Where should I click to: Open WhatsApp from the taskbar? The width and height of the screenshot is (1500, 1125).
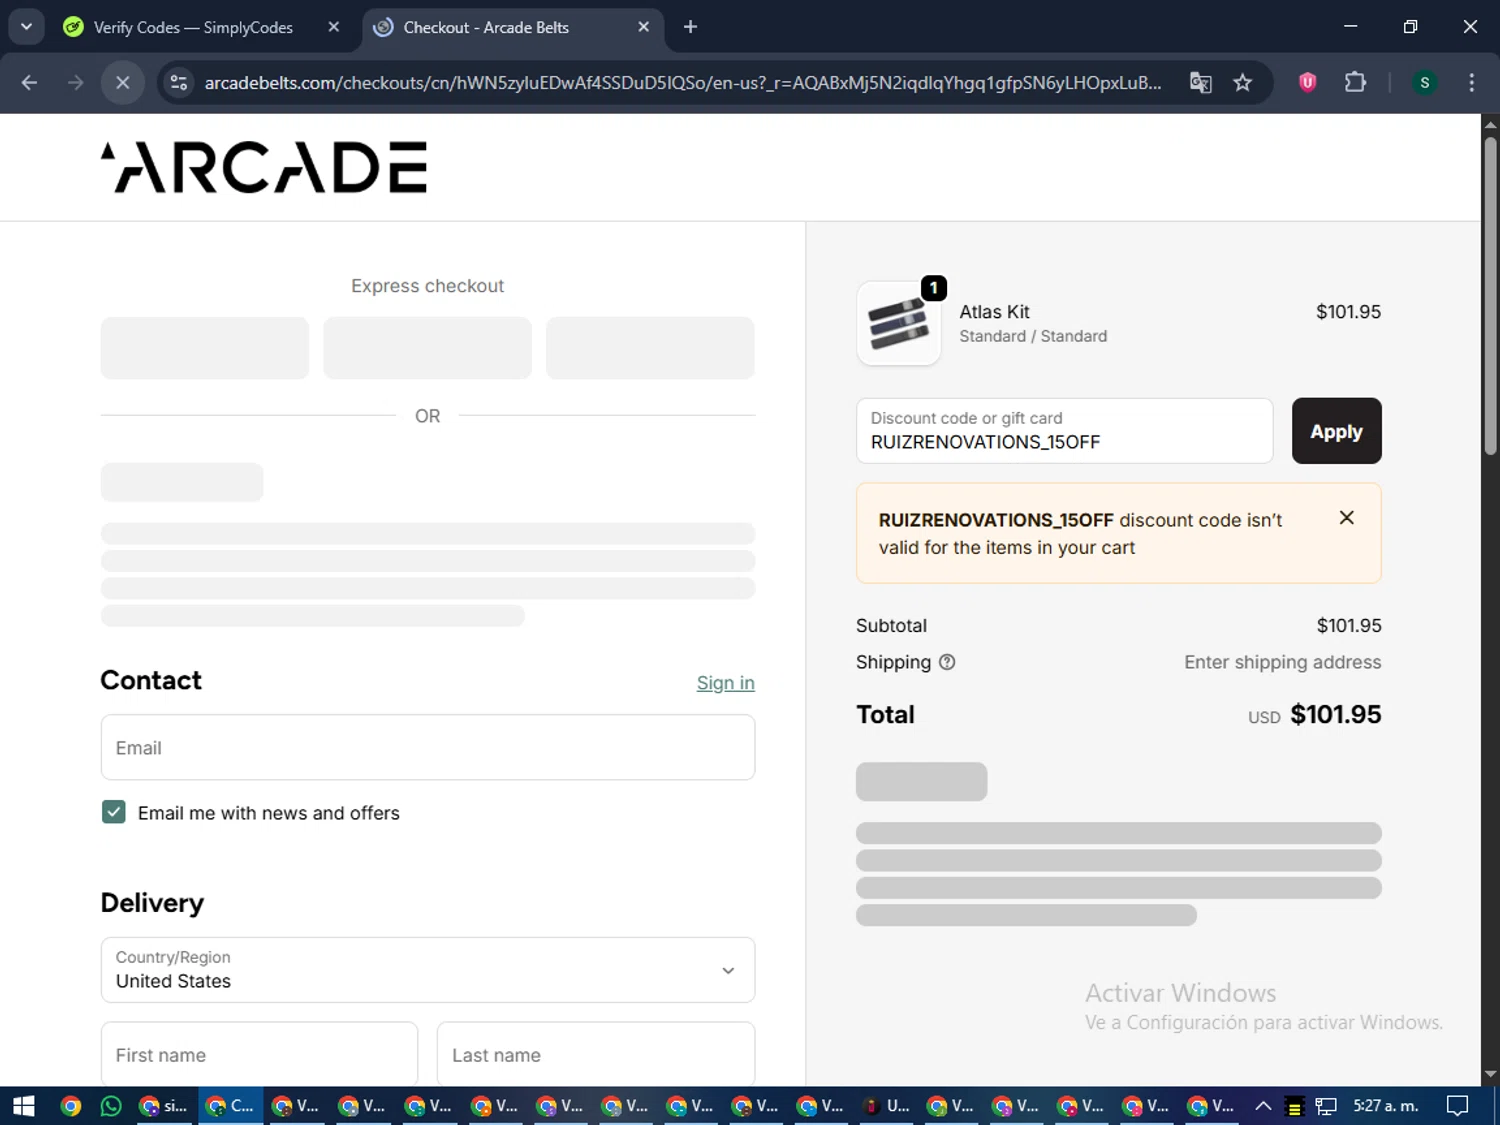111,1106
